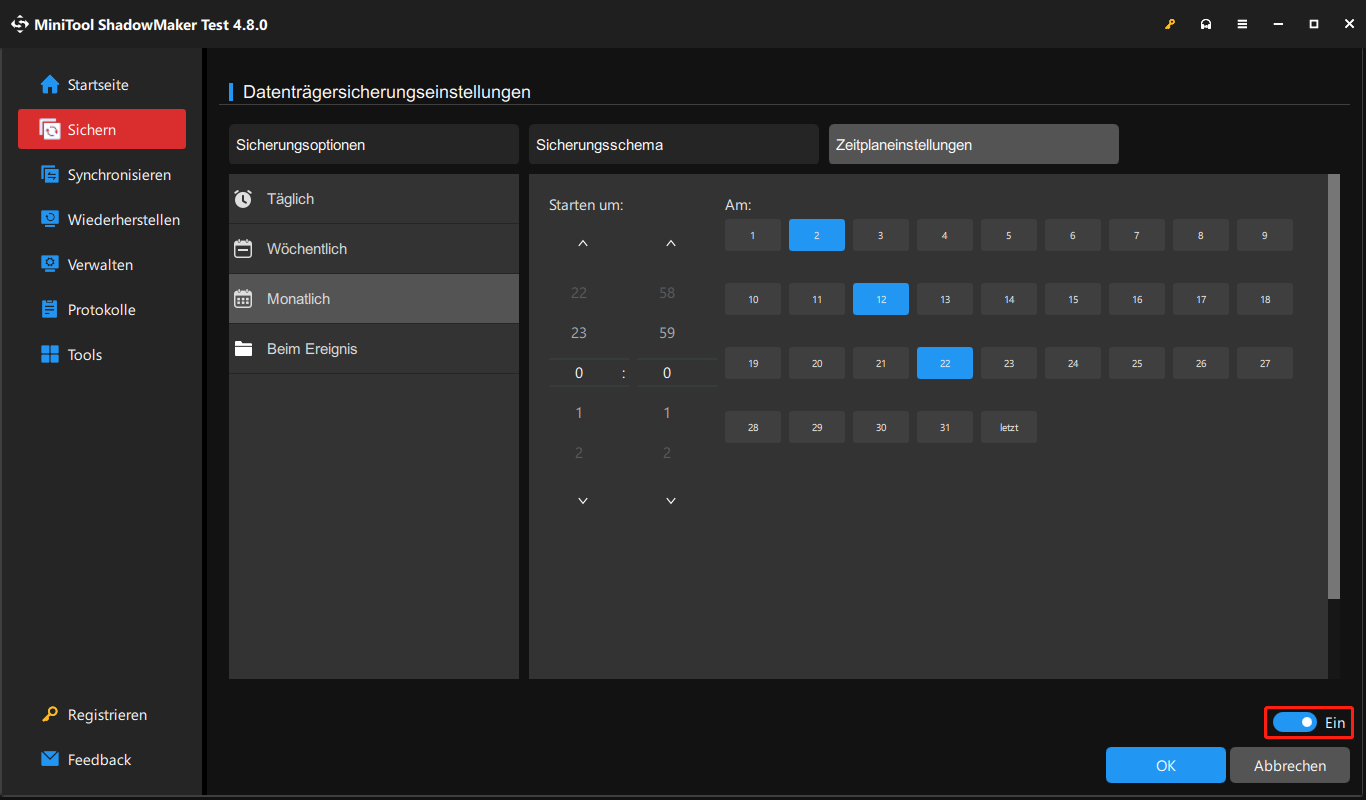The width and height of the screenshot is (1366, 800).
Task: Expand the minute value downward with the arrow
Action: [x=670, y=500]
